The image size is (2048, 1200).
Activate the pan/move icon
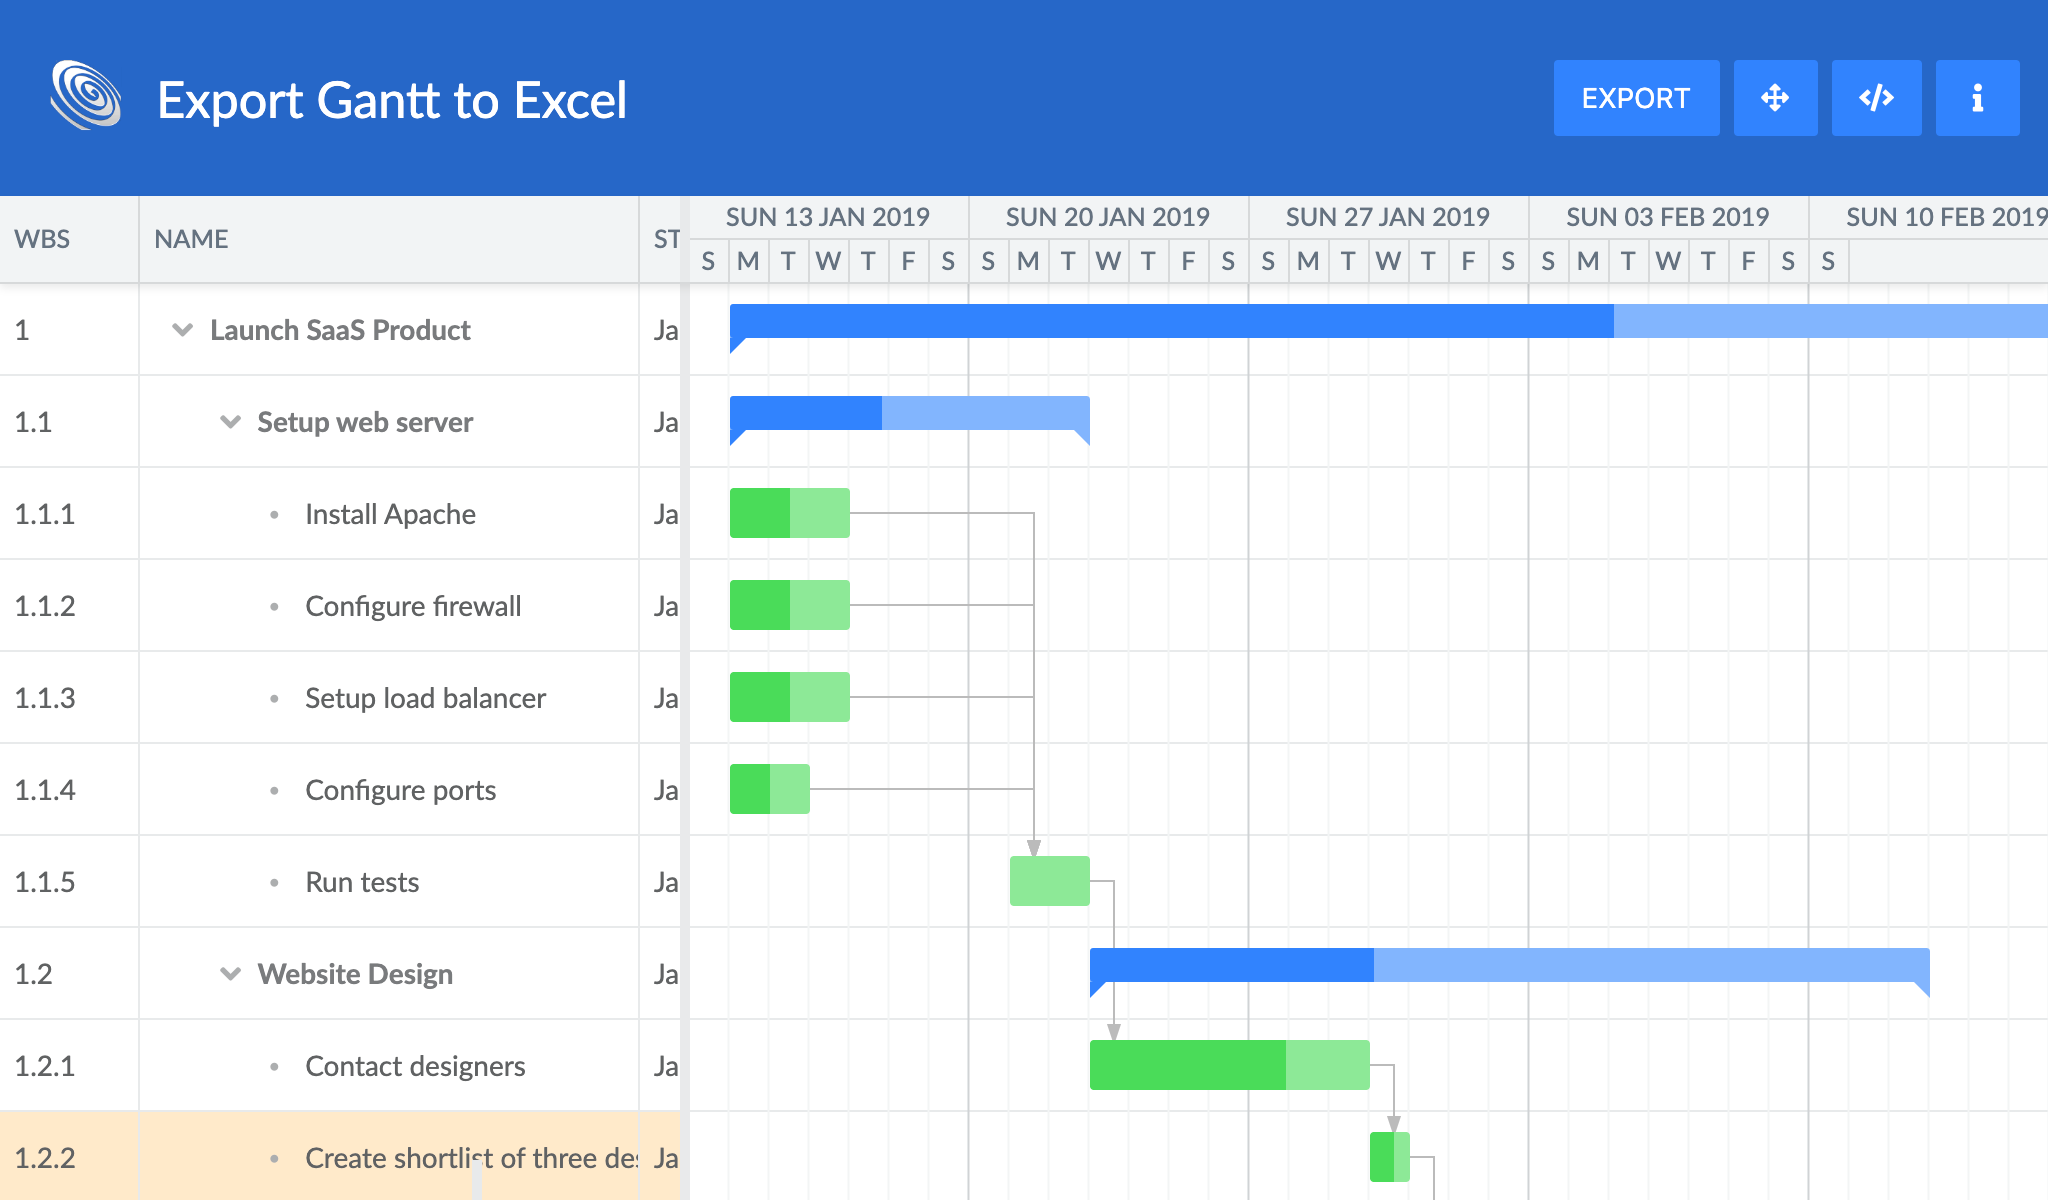[x=1775, y=98]
